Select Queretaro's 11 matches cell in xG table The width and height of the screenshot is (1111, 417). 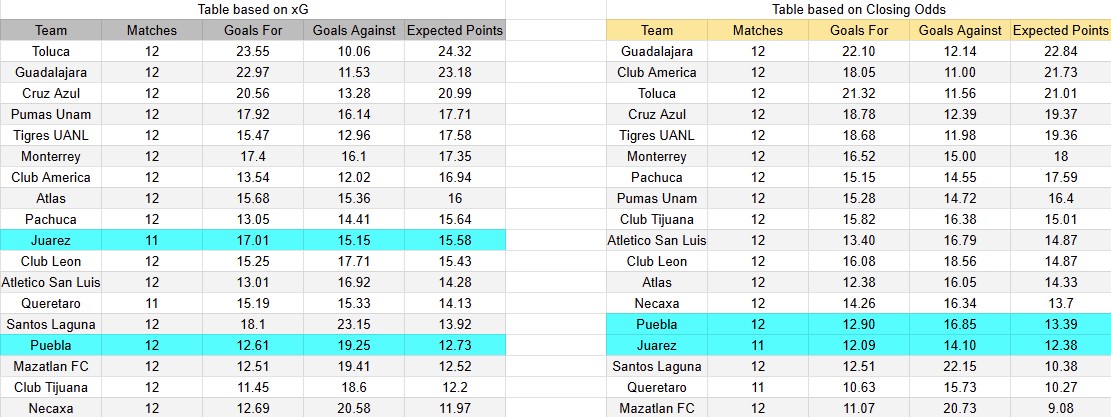click(x=152, y=303)
